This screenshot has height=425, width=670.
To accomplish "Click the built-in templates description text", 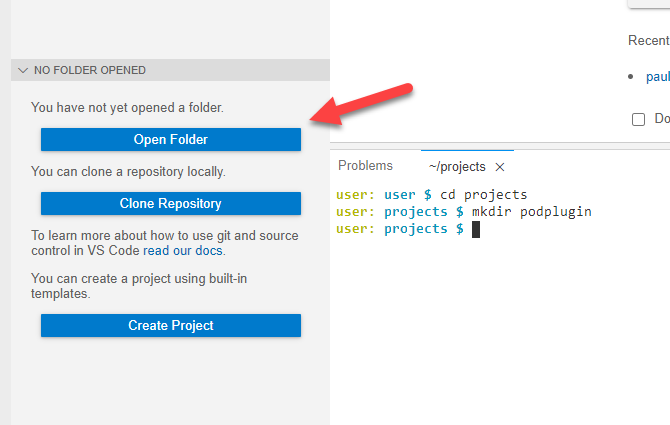I will [x=130, y=285].
